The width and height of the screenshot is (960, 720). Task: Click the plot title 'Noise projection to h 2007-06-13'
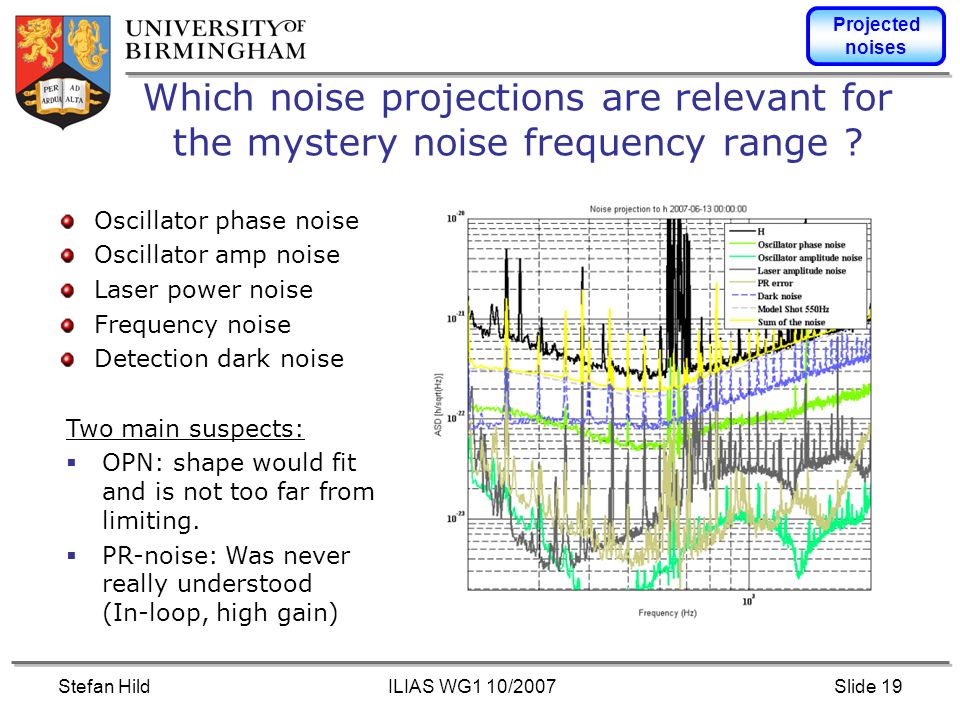click(668, 209)
